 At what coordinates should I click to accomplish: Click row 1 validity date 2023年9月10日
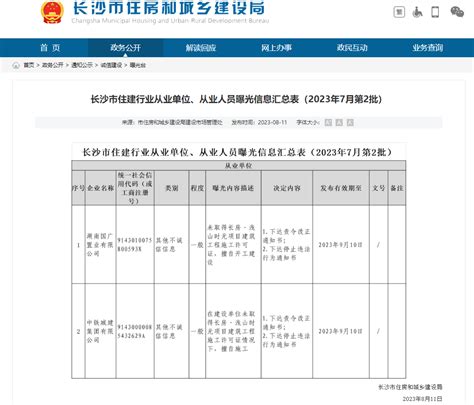(340, 245)
